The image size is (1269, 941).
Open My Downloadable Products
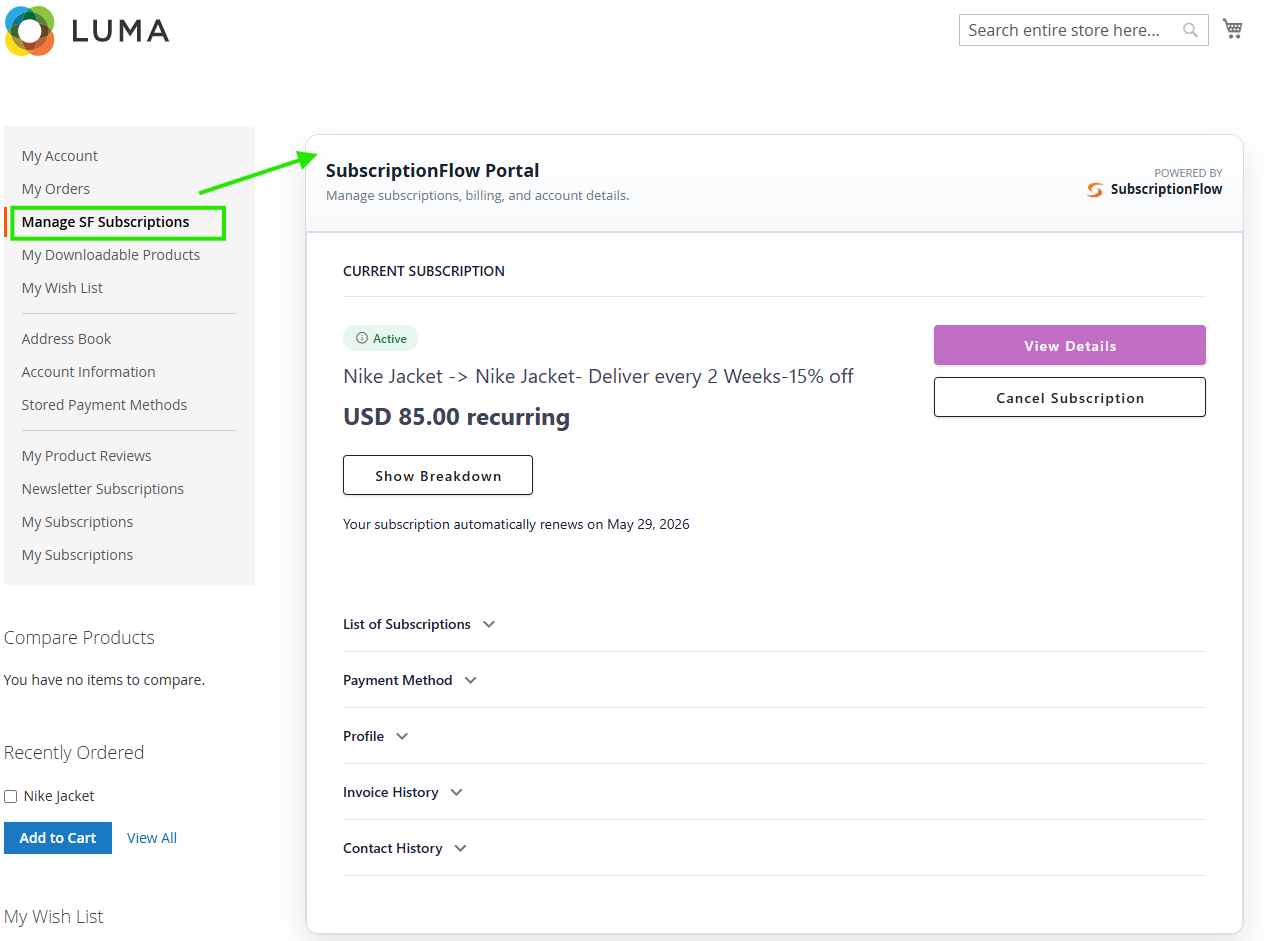[111, 255]
